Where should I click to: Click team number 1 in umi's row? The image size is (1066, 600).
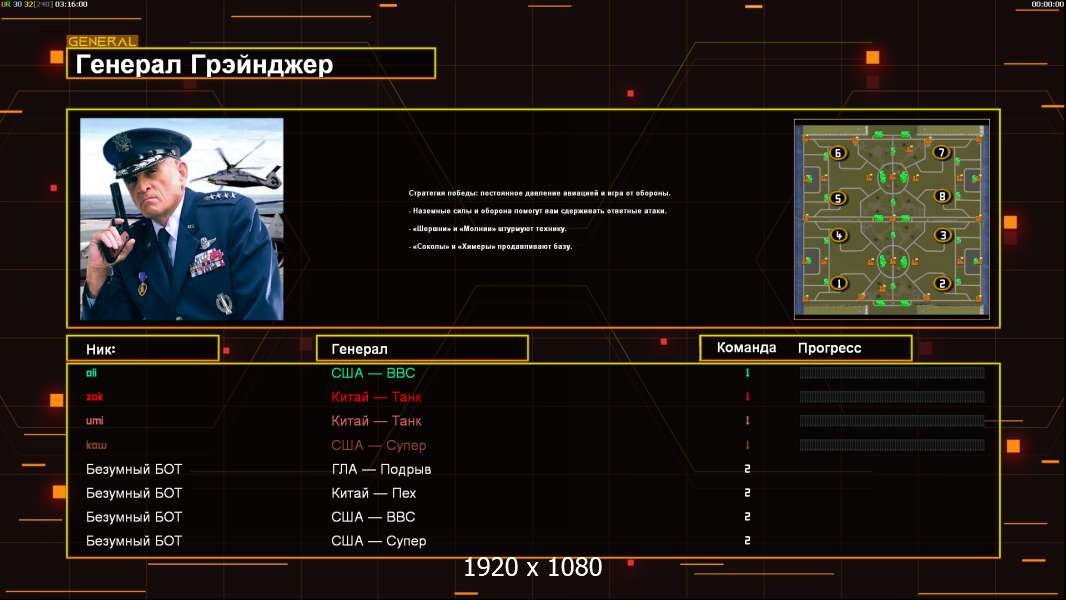[x=747, y=421]
